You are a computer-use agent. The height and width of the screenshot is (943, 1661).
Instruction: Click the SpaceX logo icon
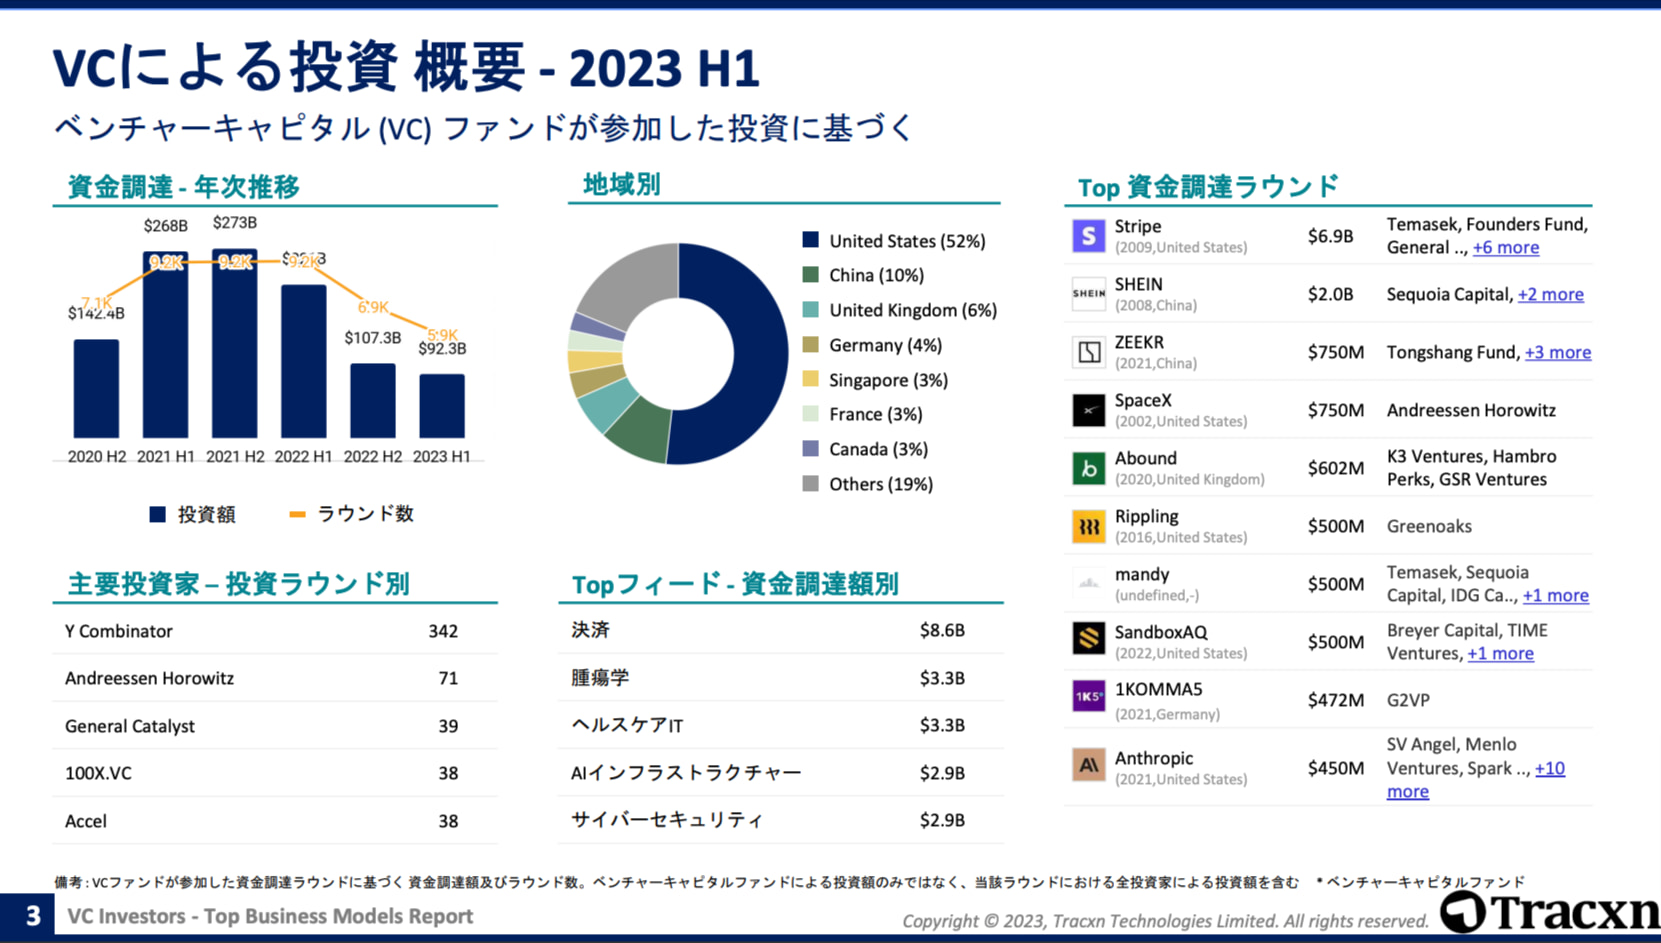click(1088, 410)
